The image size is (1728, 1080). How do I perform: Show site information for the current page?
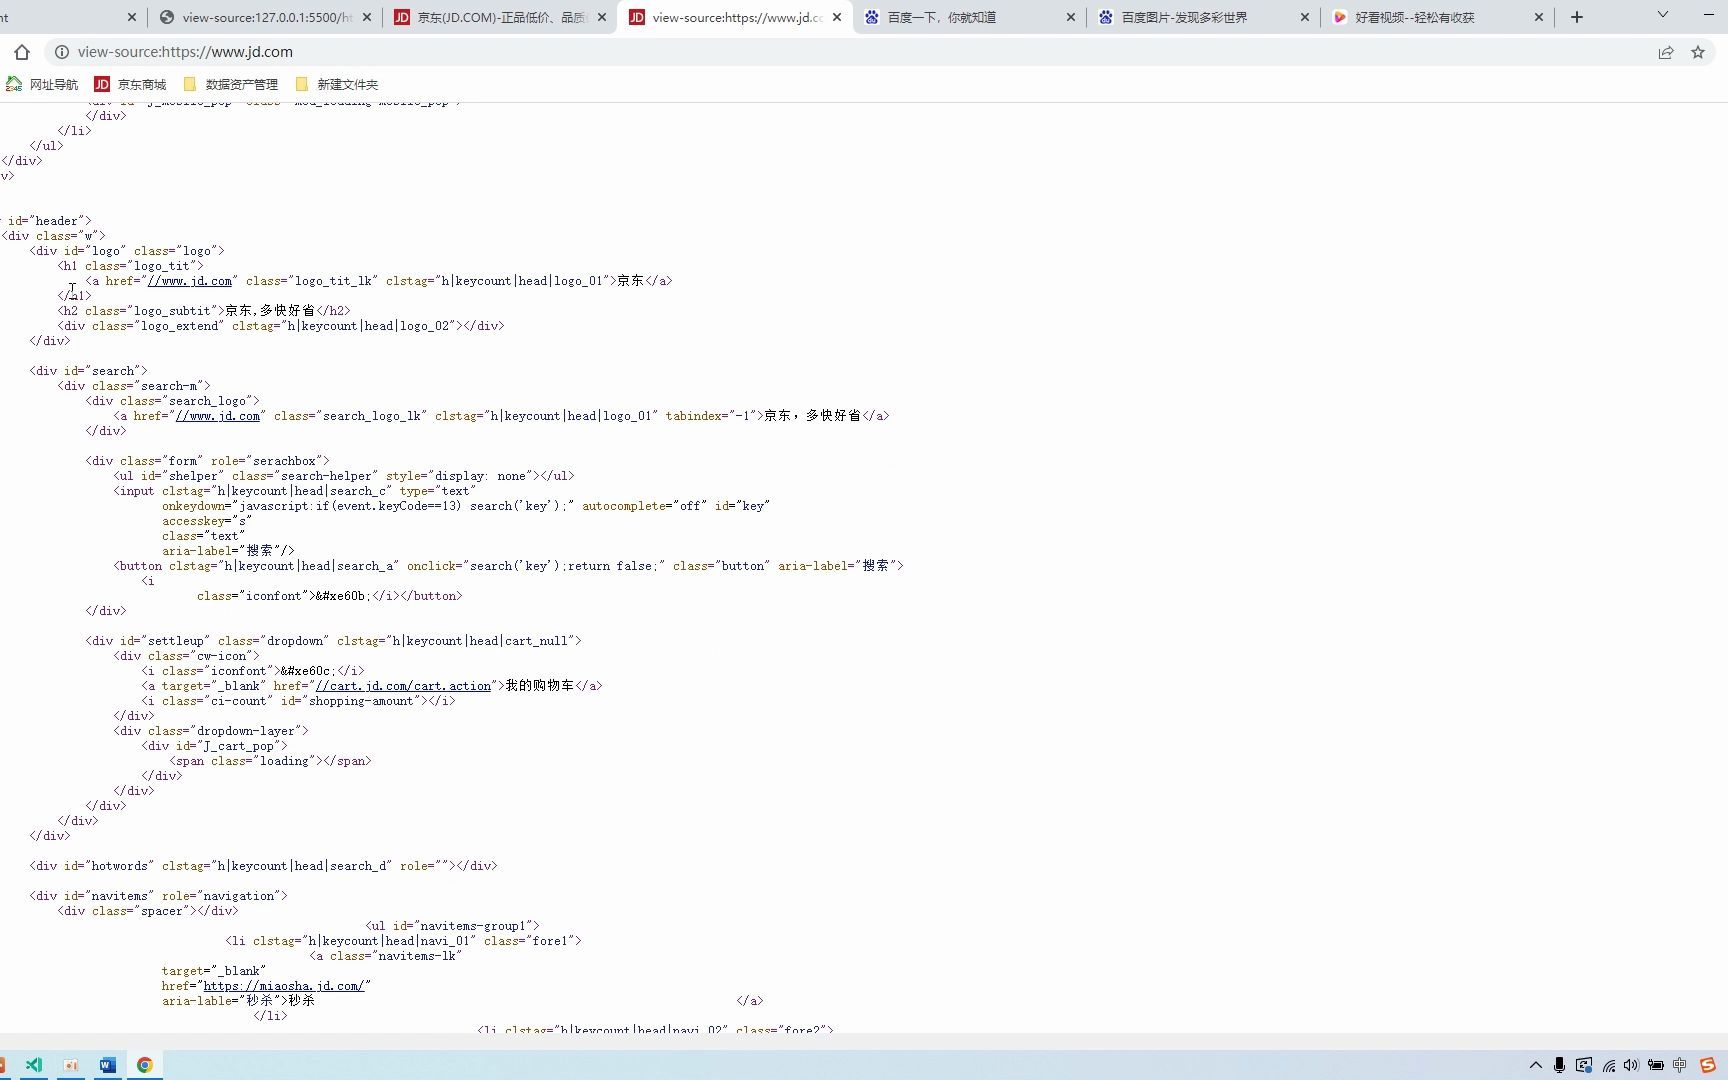point(61,52)
